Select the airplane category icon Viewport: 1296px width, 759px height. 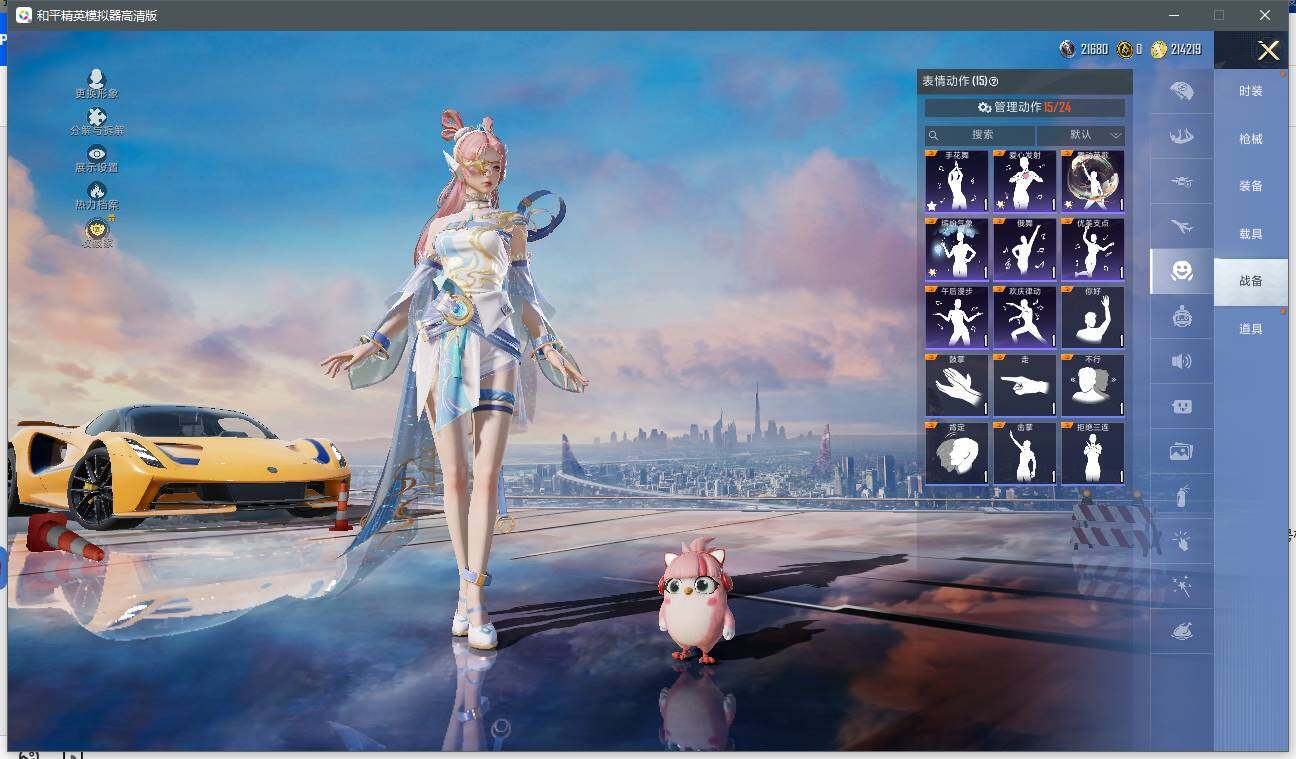1182,227
